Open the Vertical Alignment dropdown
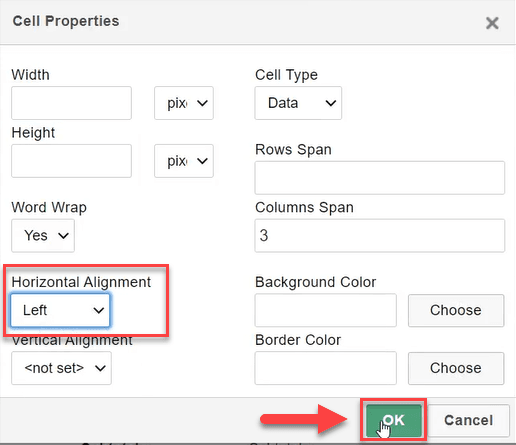Image resolution: width=516 pixels, height=445 pixels. pyautogui.click(x=61, y=368)
